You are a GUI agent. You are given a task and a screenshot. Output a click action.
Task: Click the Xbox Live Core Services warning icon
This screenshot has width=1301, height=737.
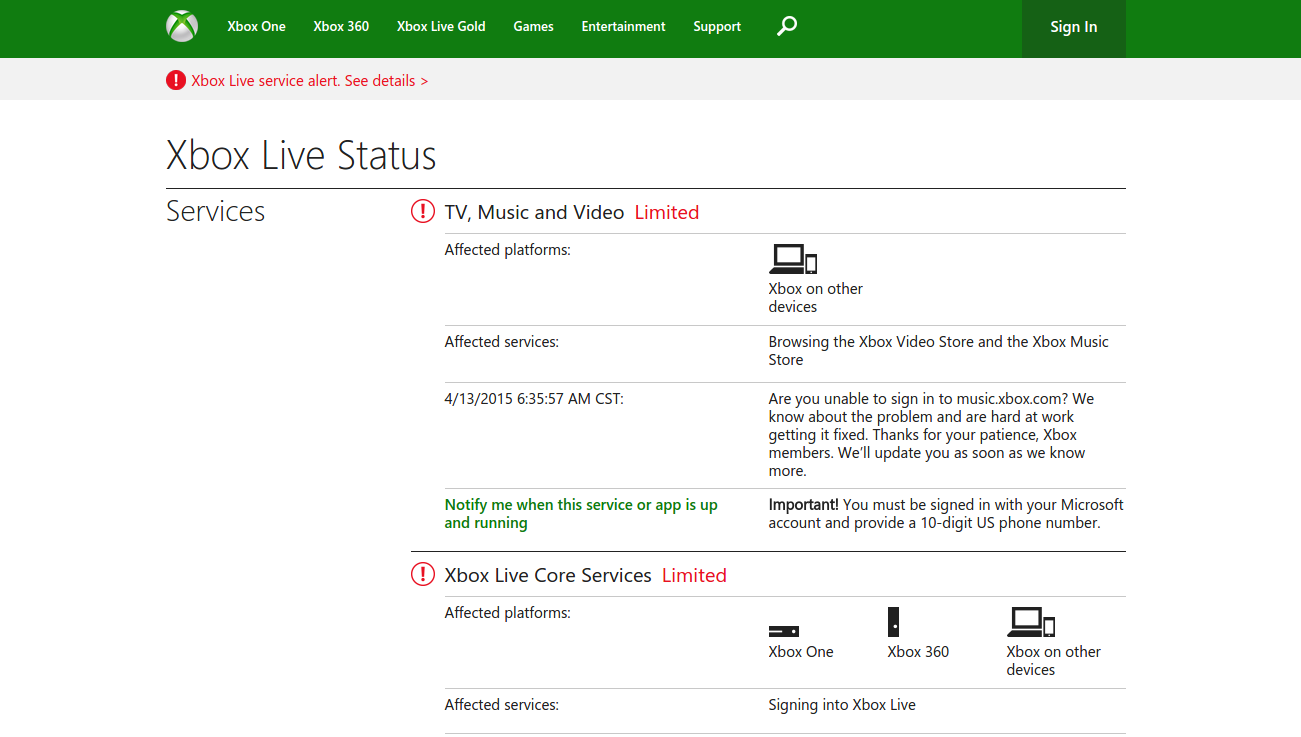coord(423,574)
